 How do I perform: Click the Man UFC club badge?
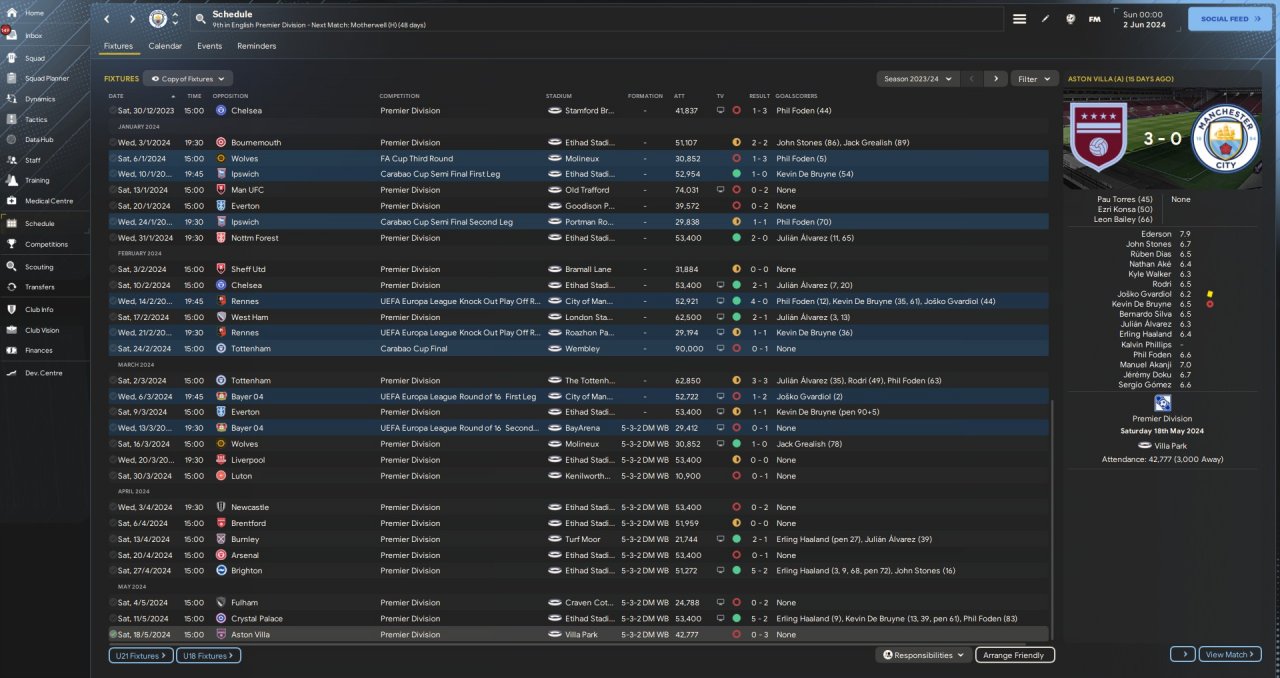(x=221, y=190)
